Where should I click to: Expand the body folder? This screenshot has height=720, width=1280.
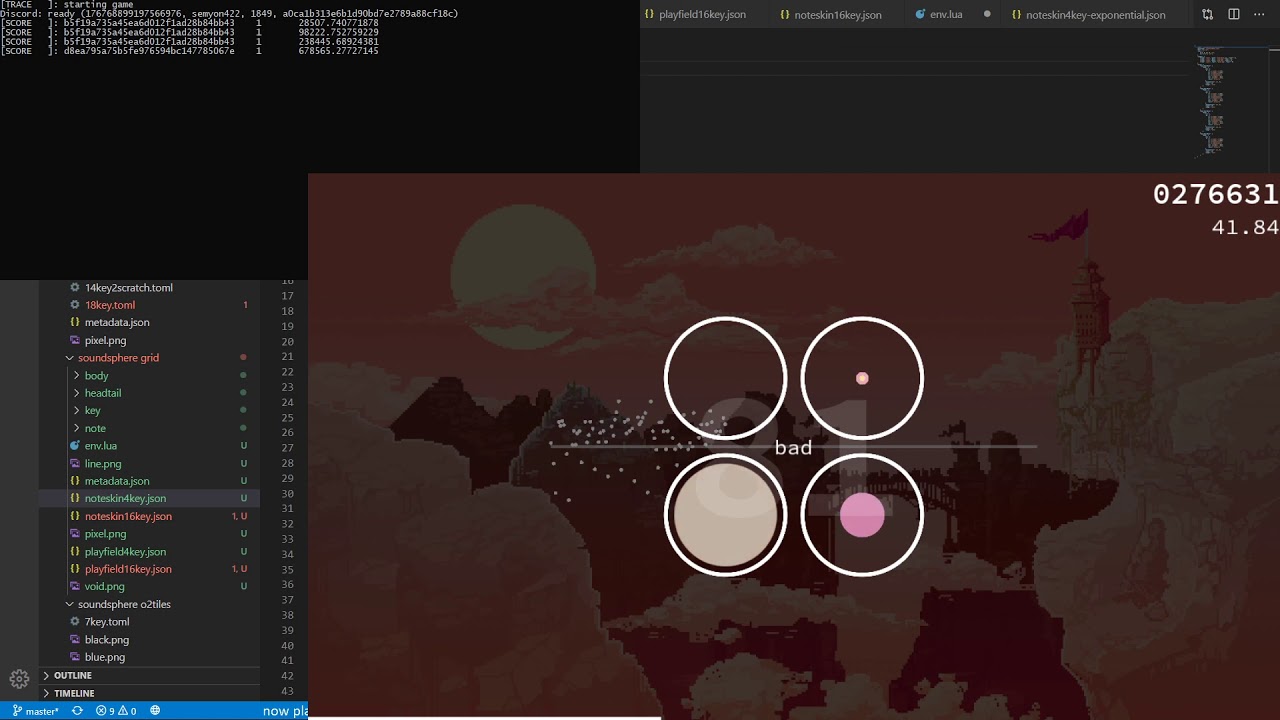click(76, 376)
